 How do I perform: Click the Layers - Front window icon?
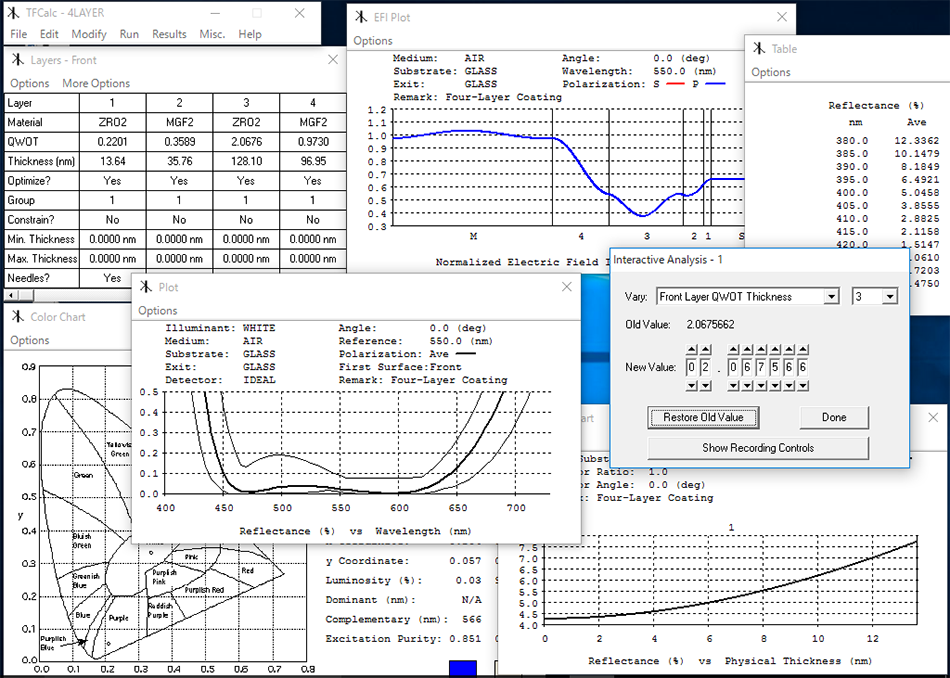[17, 60]
